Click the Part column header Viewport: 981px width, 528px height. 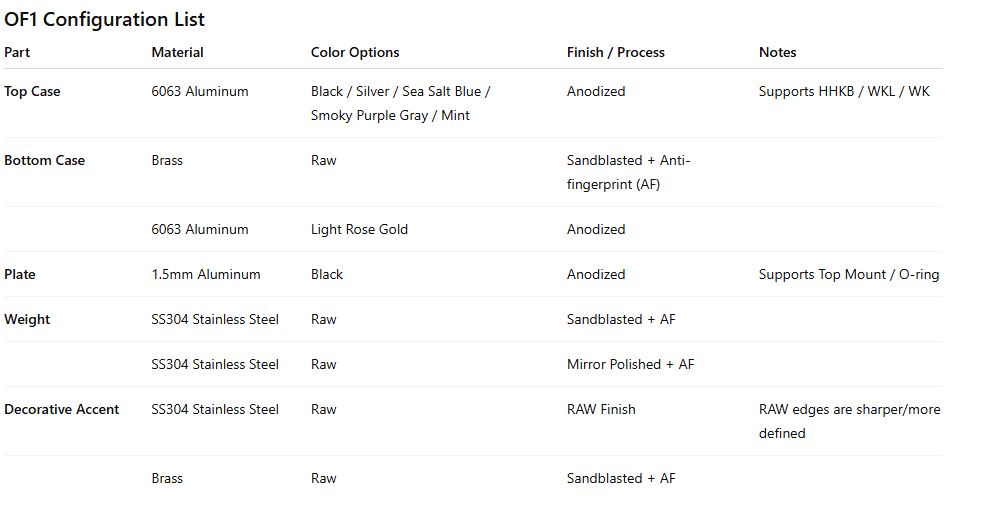17,52
